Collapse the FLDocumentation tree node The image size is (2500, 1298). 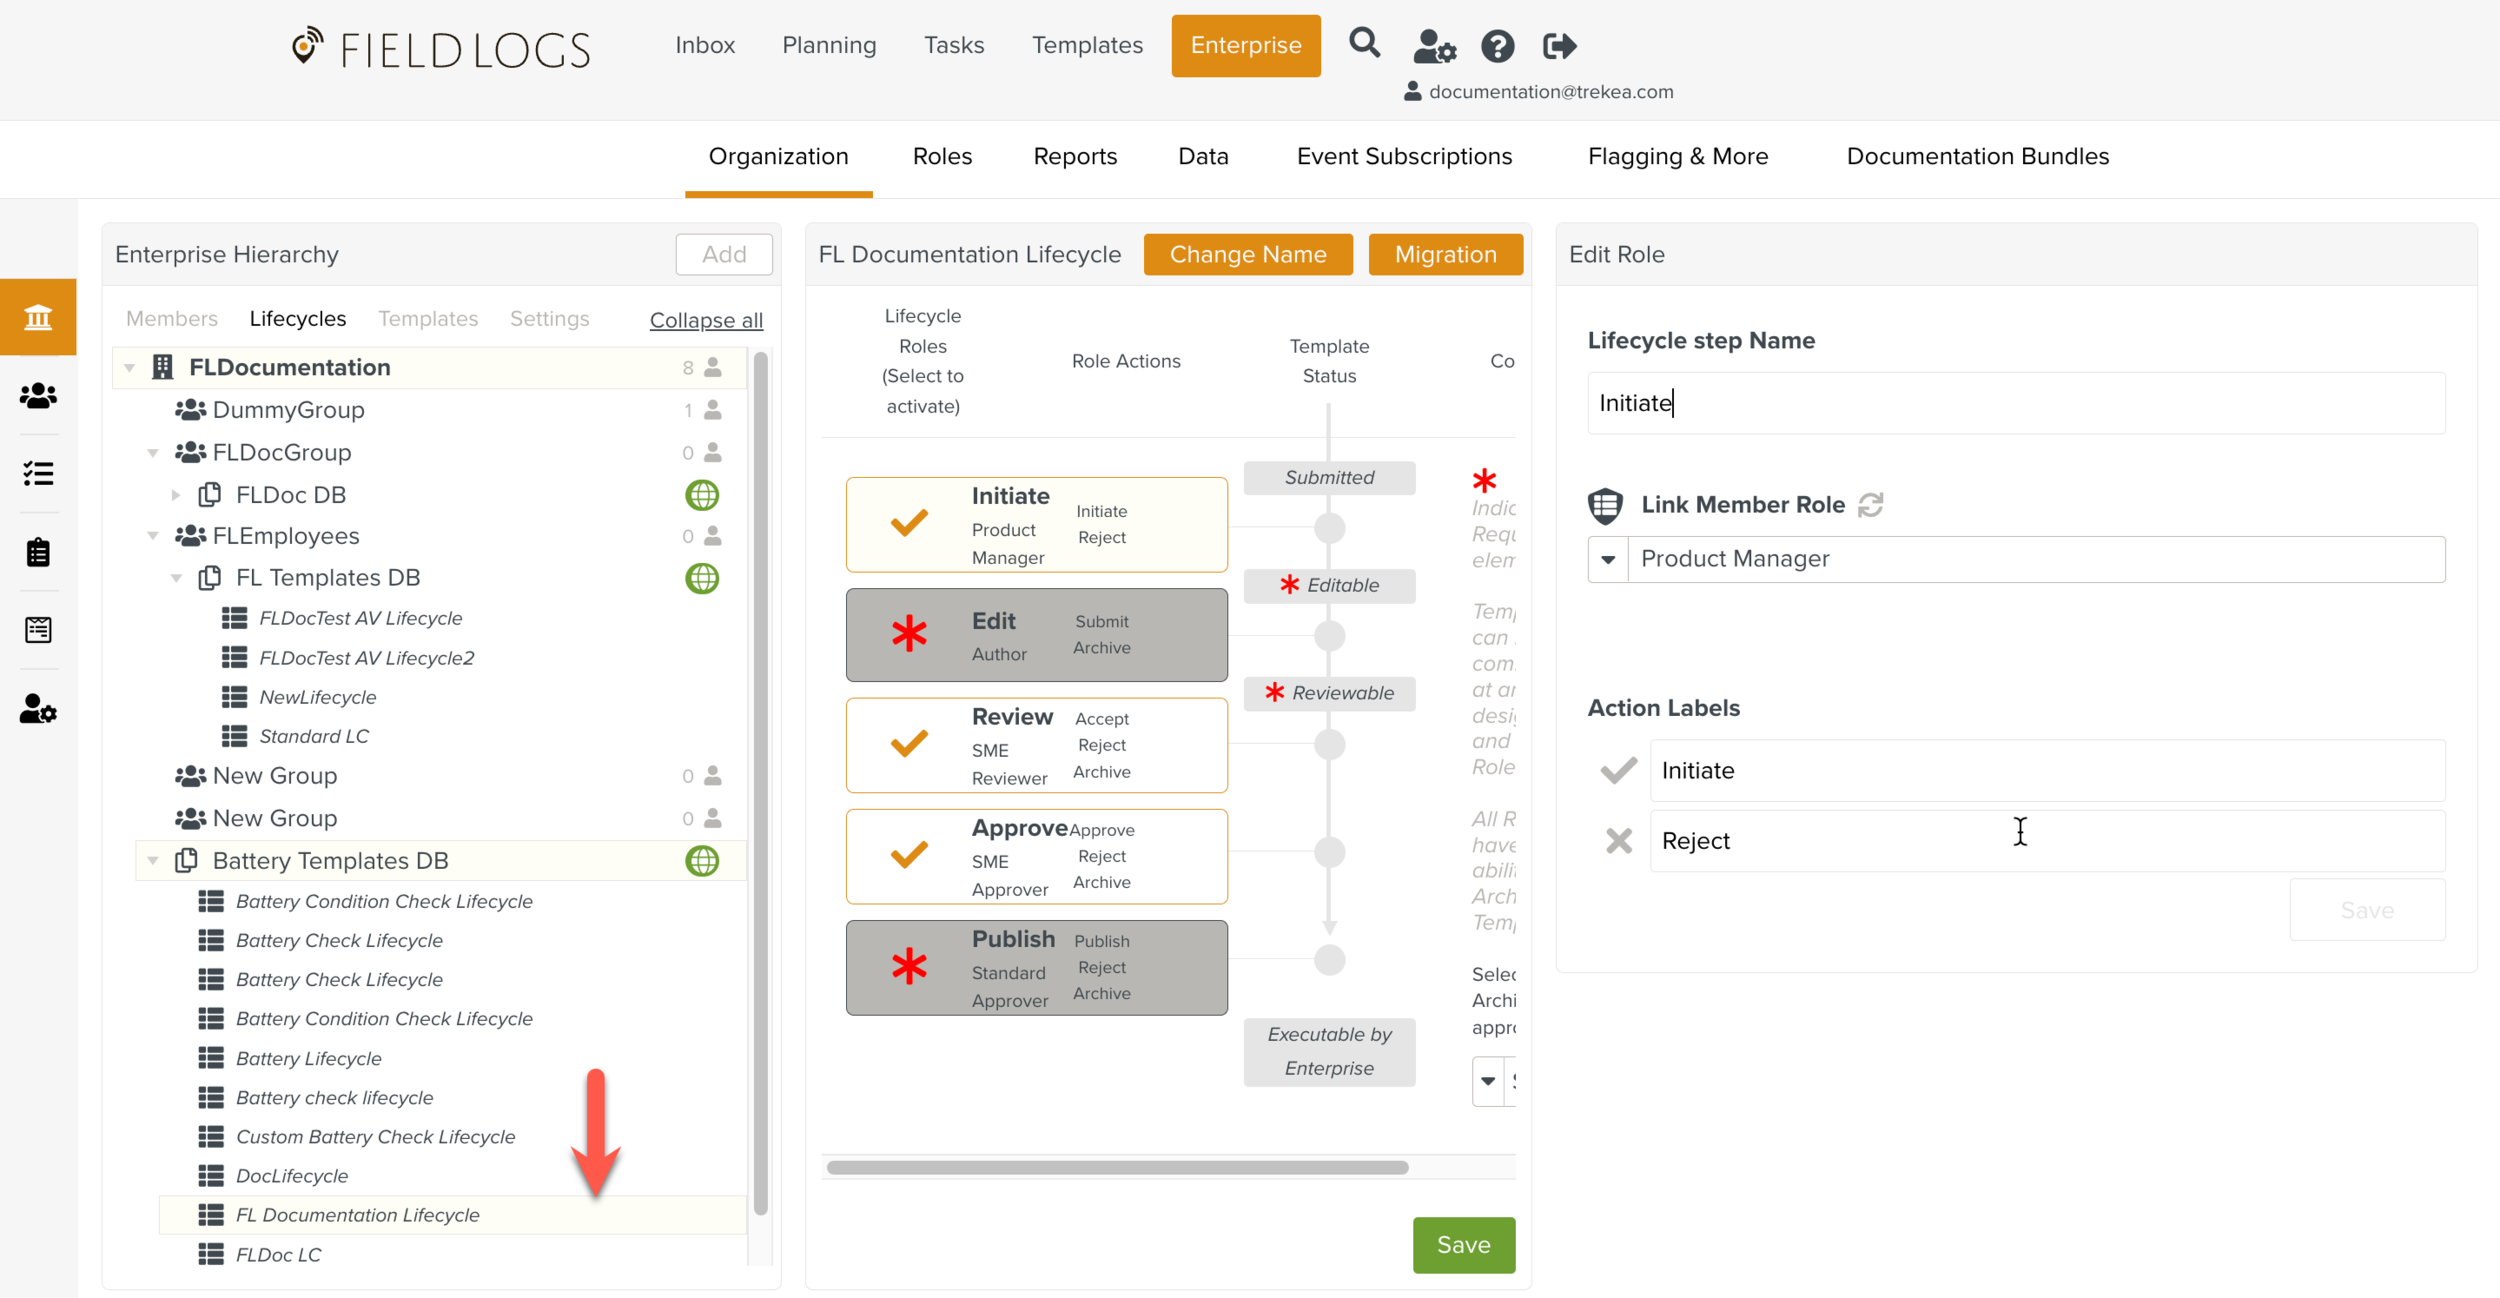[x=130, y=368]
